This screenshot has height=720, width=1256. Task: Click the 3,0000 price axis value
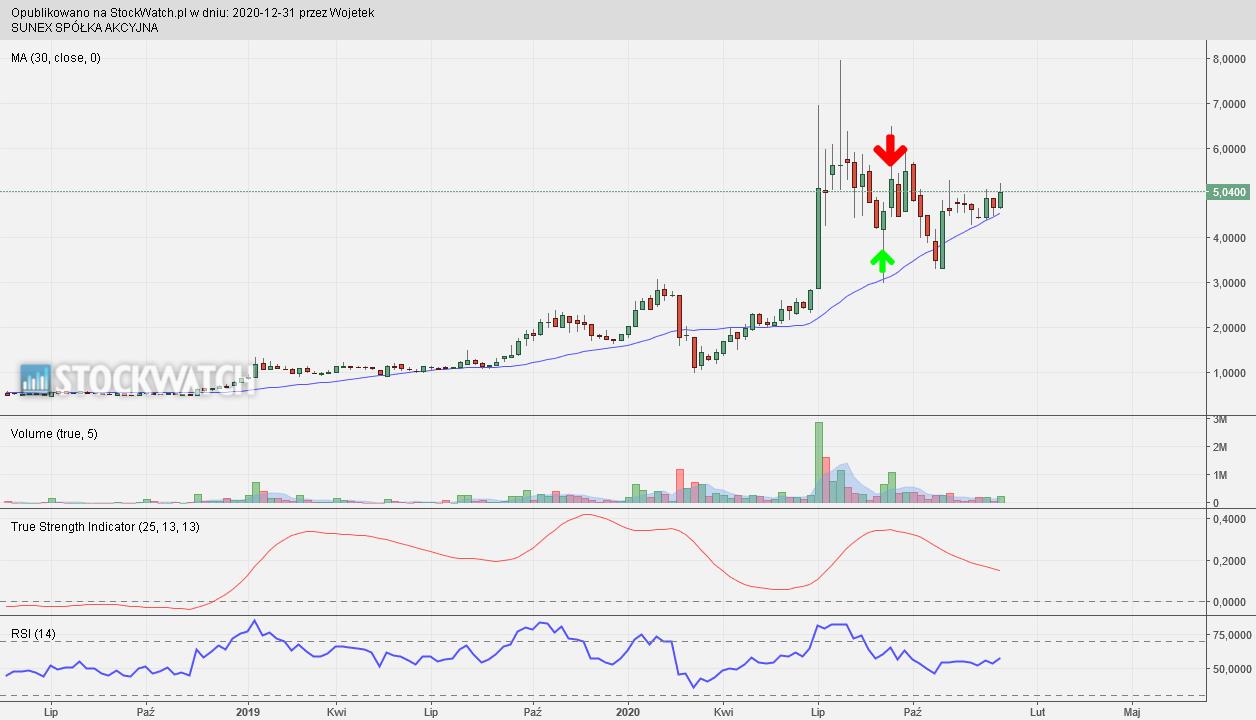[x=1229, y=283]
